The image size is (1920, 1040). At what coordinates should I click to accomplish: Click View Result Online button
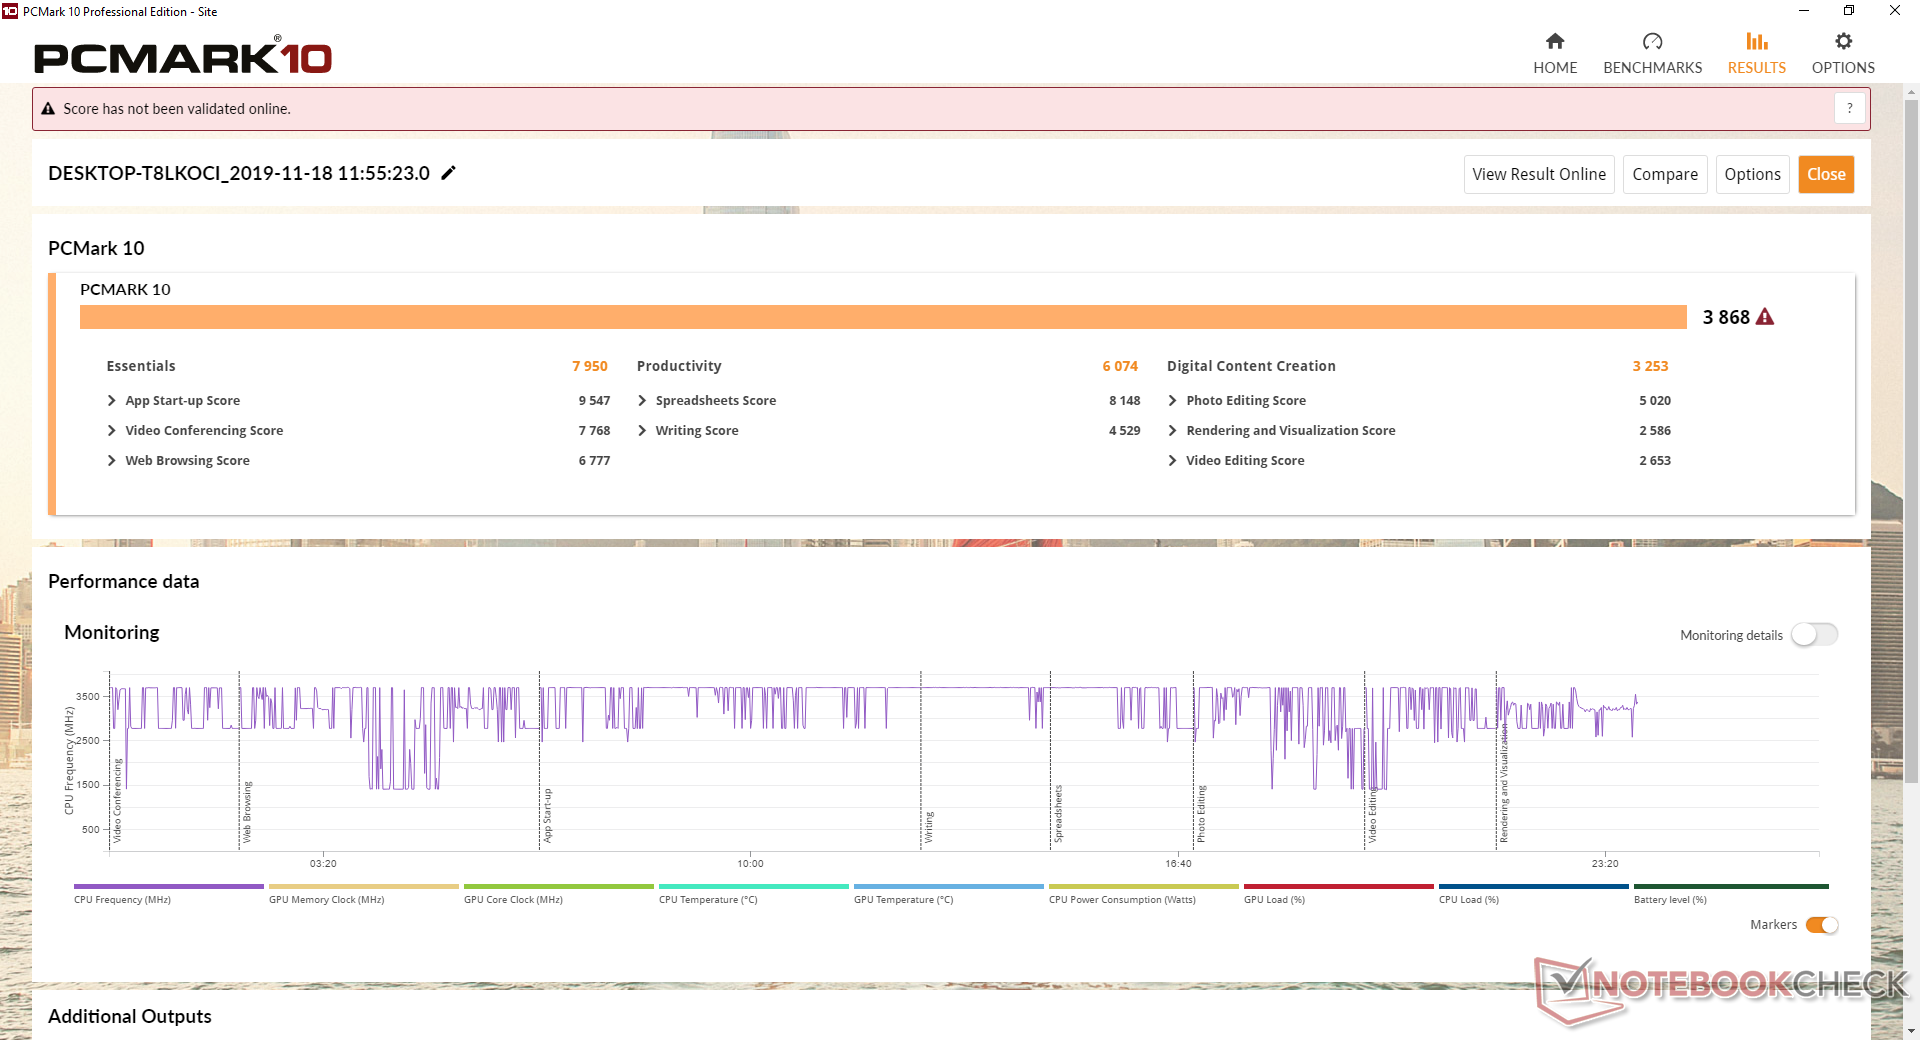(1539, 174)
